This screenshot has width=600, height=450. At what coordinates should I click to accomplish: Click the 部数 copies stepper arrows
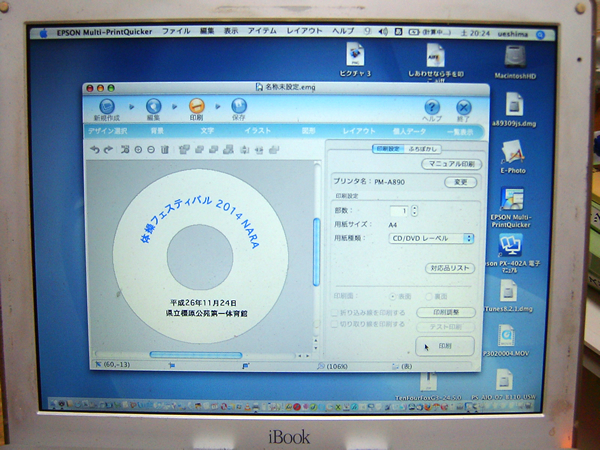click(414, 210)
